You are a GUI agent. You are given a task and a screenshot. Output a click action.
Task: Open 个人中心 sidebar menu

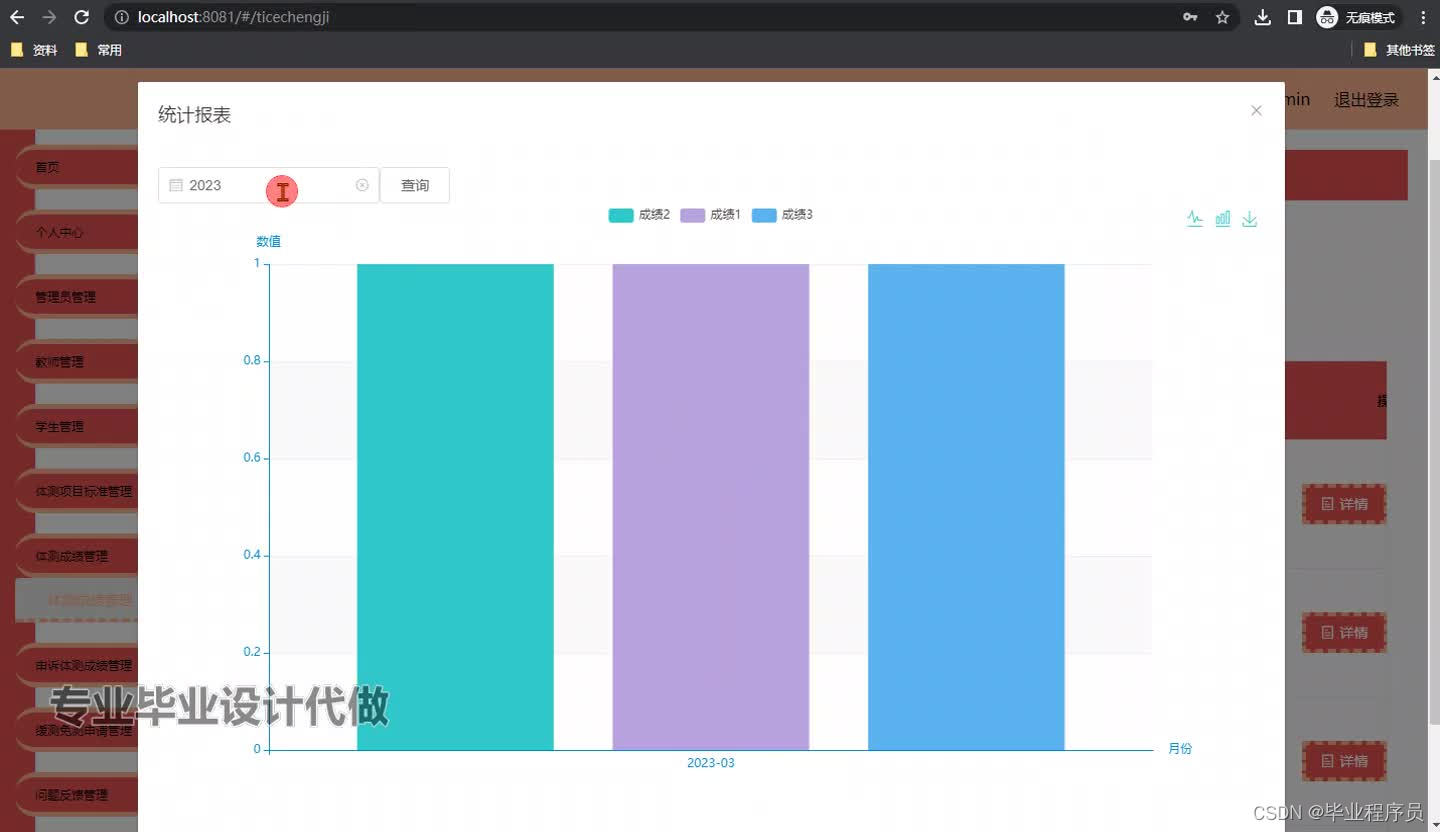point(76,232)
